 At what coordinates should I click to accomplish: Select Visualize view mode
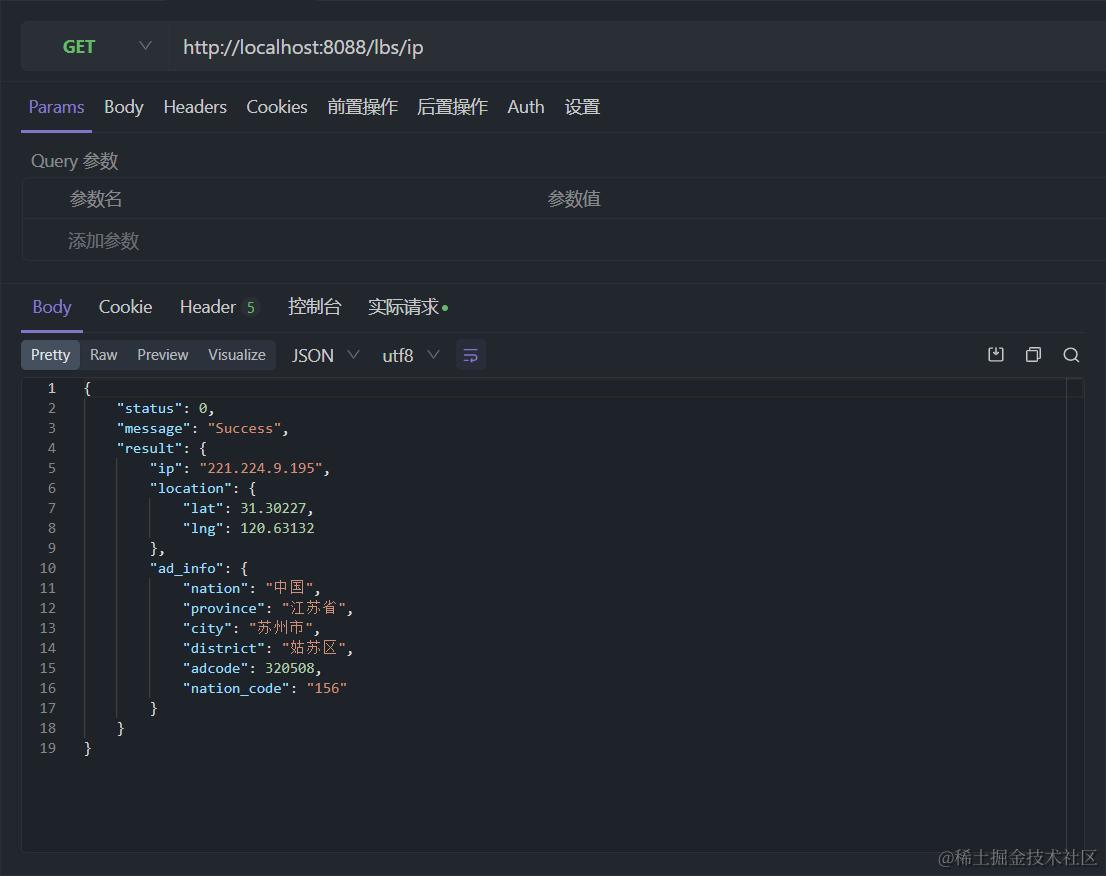pyautogui.click(x=236, y=355)
